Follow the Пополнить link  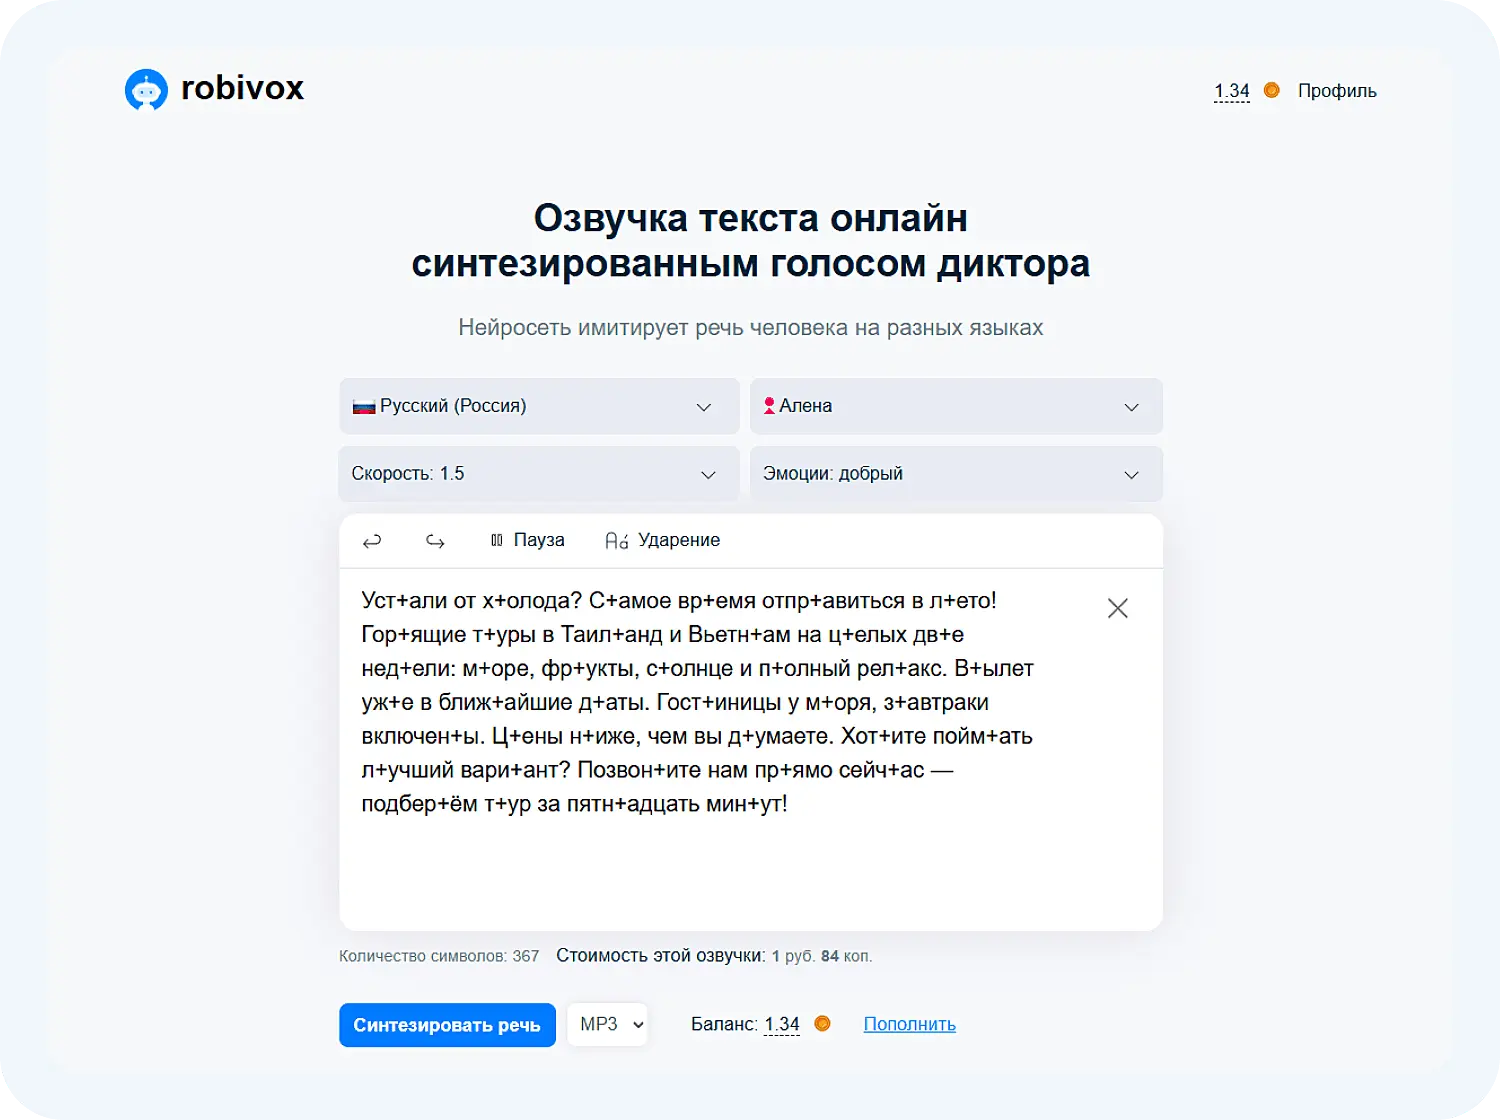pos(909,1023)
